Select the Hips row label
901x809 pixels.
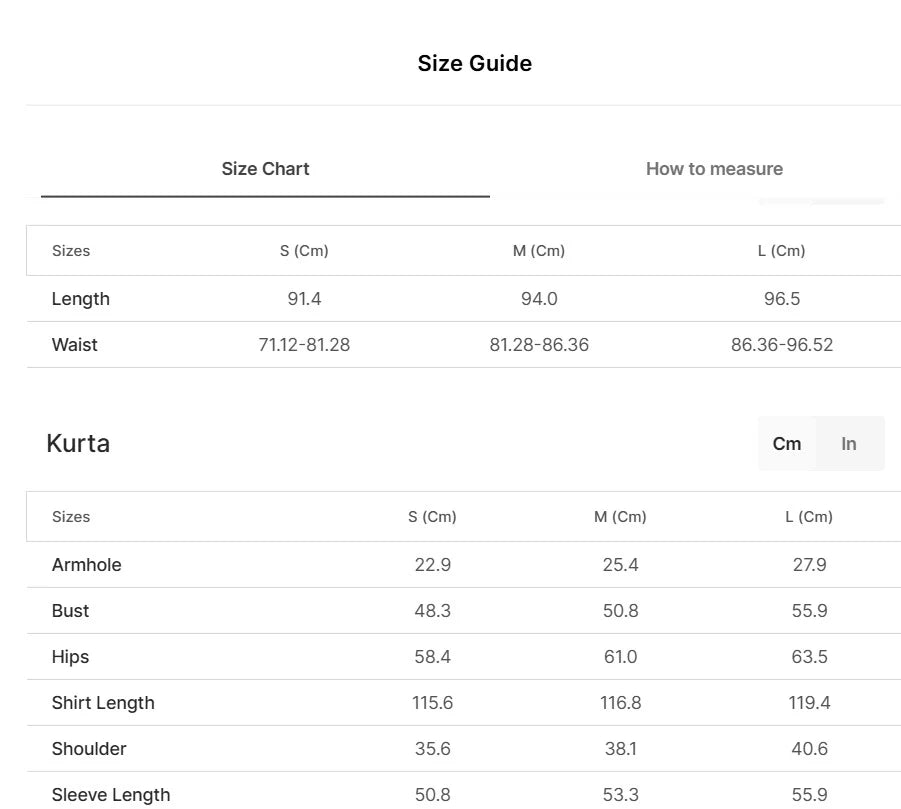click(71, 657)
